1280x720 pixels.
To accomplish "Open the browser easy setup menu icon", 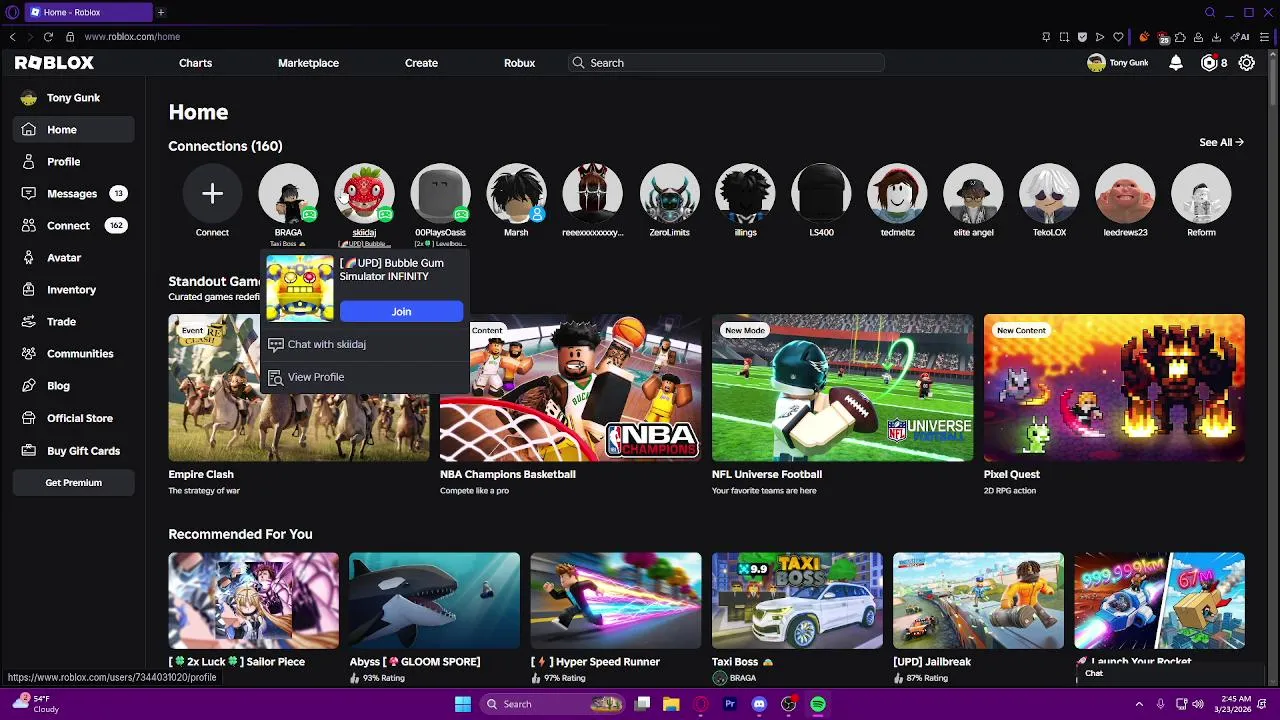I will tap(1264, 37).
